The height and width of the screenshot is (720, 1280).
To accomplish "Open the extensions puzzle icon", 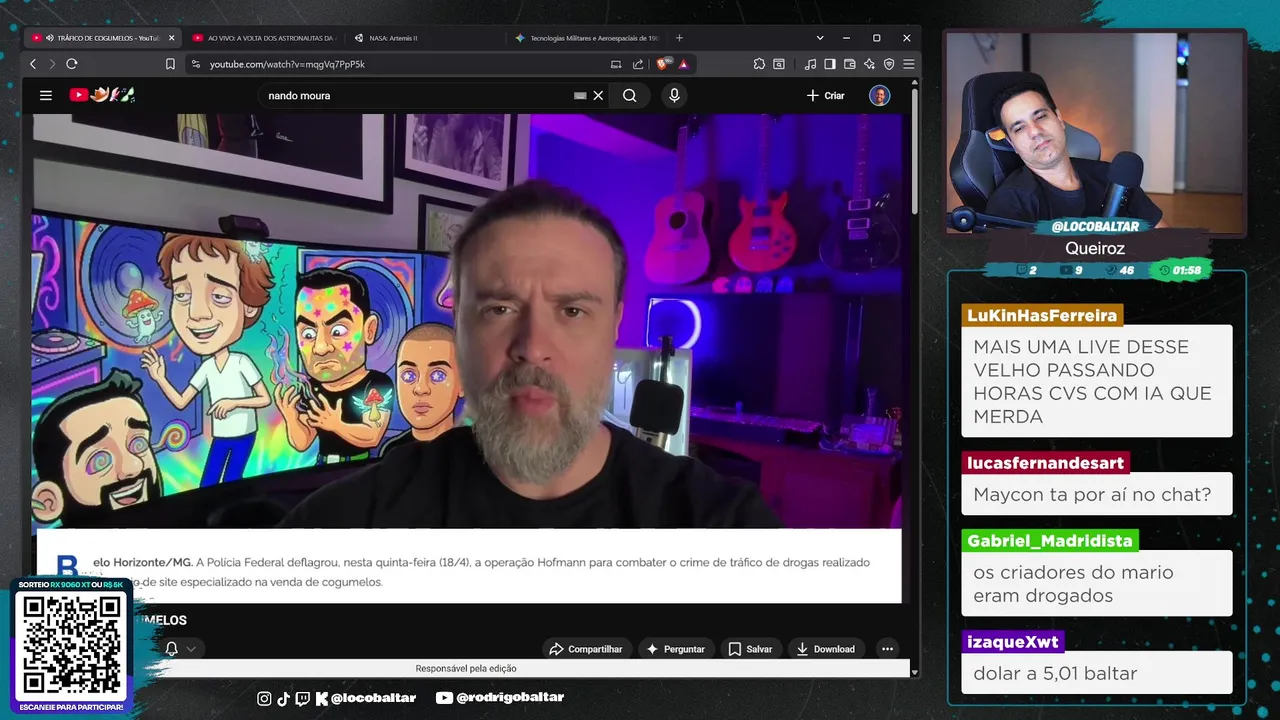I will 759,64.
